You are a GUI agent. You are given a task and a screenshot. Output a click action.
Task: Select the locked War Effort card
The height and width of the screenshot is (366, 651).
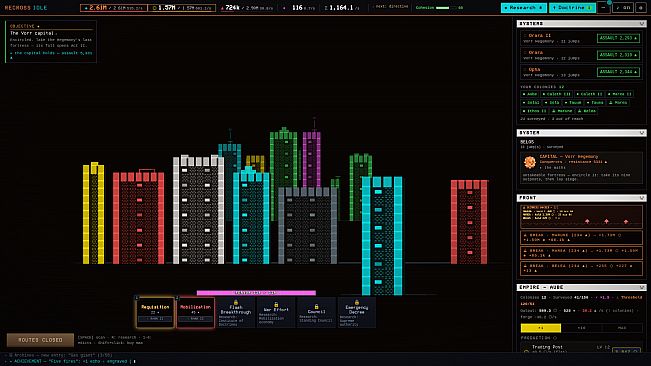(276, 312)
